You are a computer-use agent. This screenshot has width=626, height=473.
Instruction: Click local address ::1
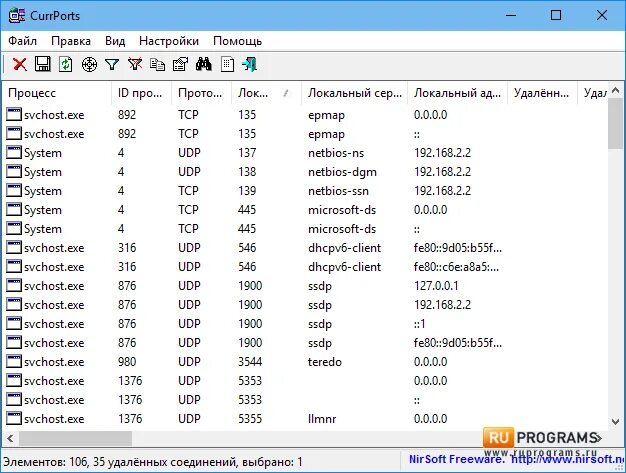pos(420,324)
